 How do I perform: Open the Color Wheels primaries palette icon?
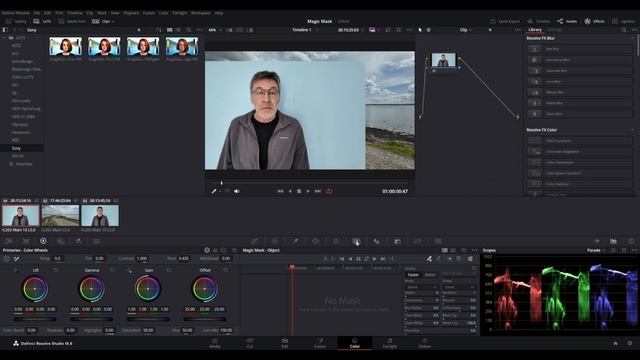(43, 241)
